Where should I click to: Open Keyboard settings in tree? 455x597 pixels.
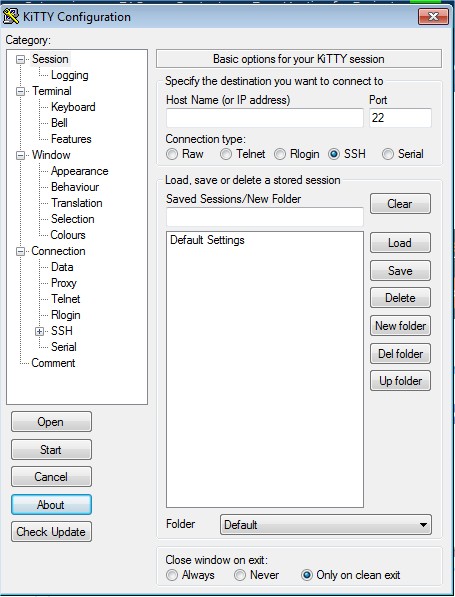73,107
